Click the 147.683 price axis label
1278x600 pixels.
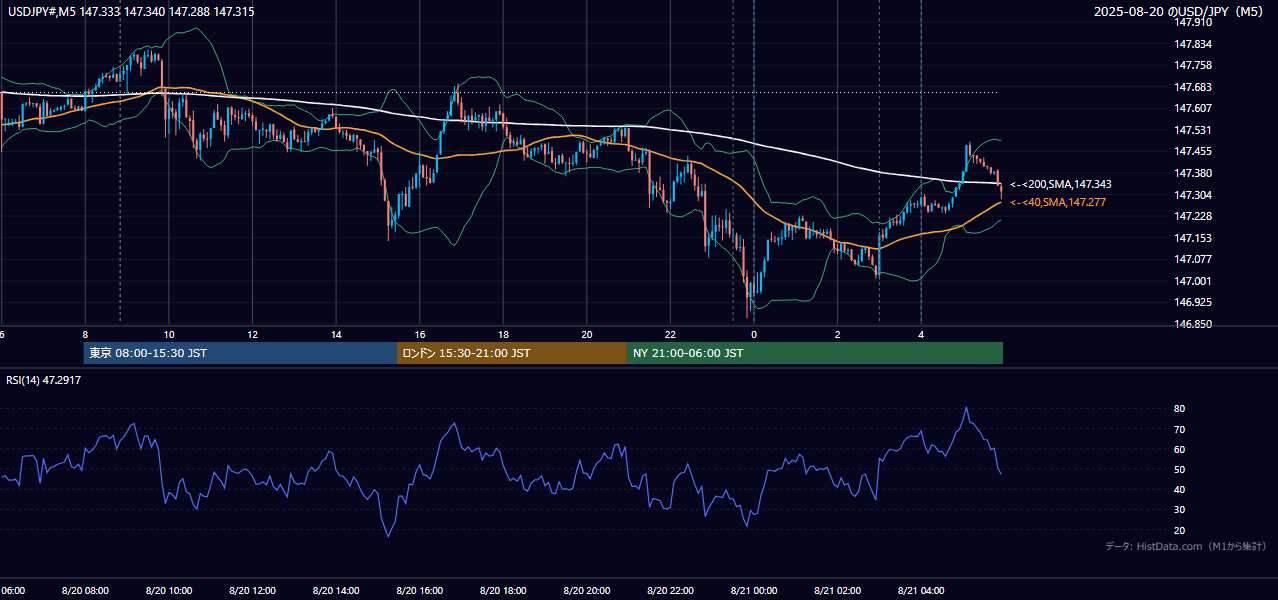(x=1194, y=87)
